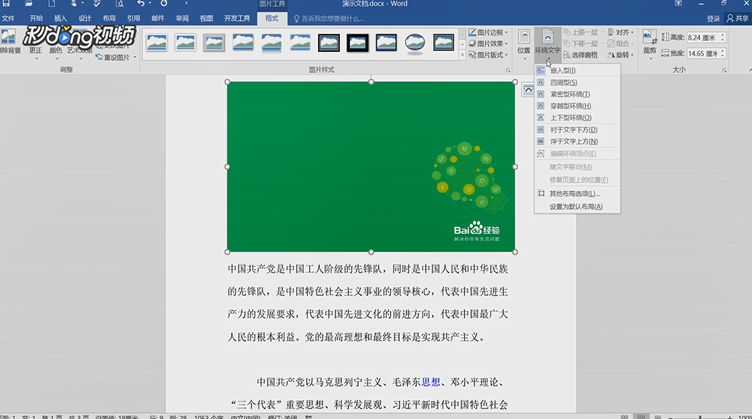Click the Remove Background (删除背景) icon
The image size is (752, 419).
[x=8, y=37]
